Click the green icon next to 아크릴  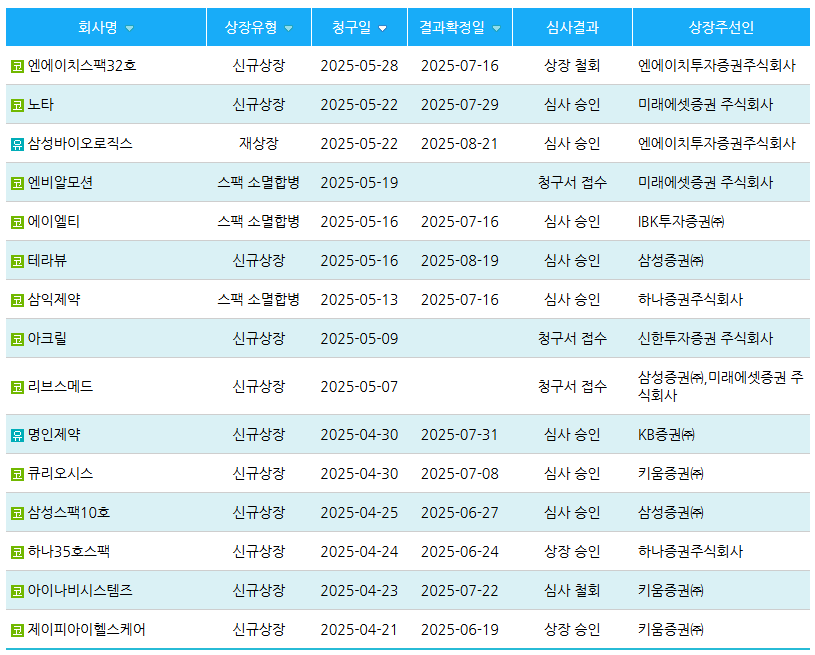(x=17, y=339)
